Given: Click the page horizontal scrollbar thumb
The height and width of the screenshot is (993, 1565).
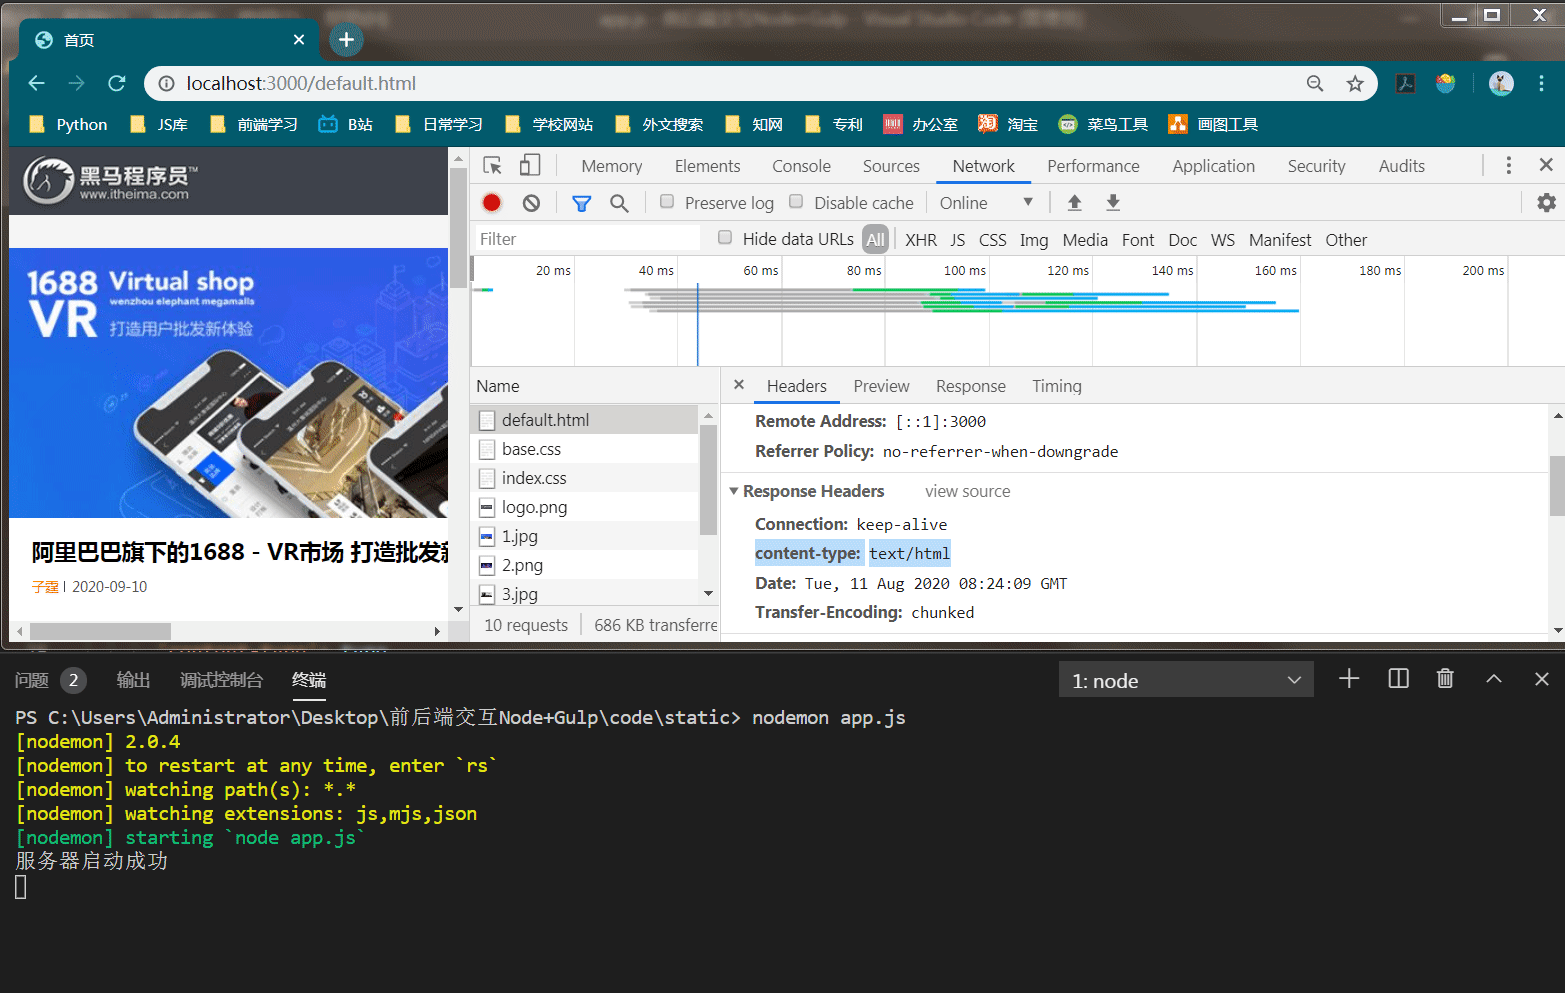Looking at the screenshot, I should (x=100, y=631).
